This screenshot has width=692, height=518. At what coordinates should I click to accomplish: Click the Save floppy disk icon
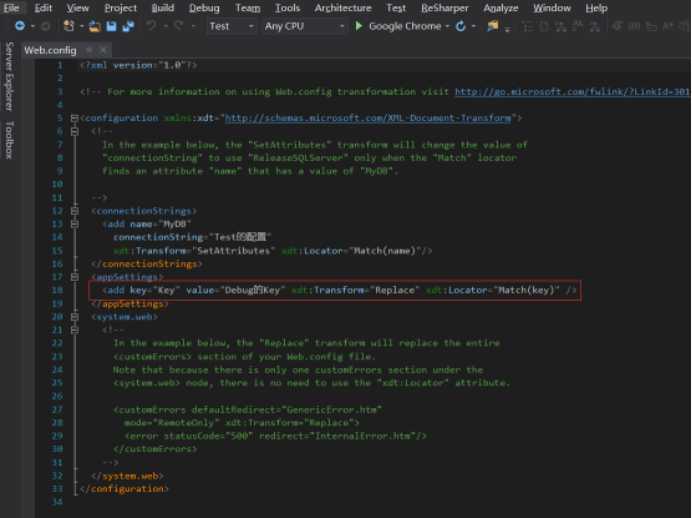(111, 26)
